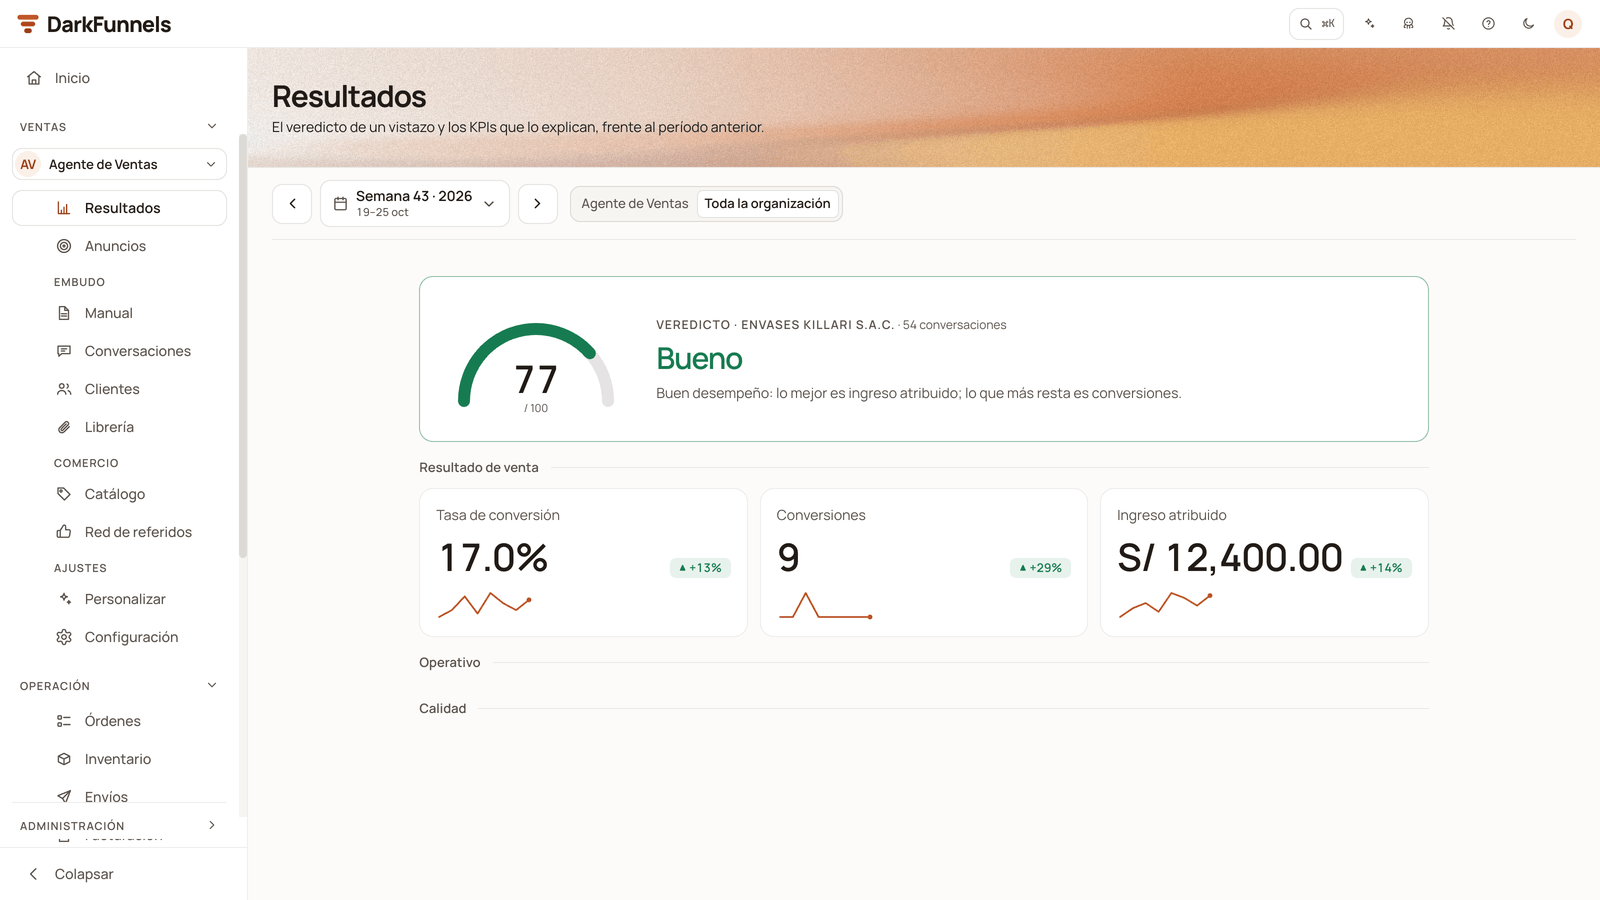
Task: Collapse the OPERACIÓN section chevron
Action: pos(212,685)
